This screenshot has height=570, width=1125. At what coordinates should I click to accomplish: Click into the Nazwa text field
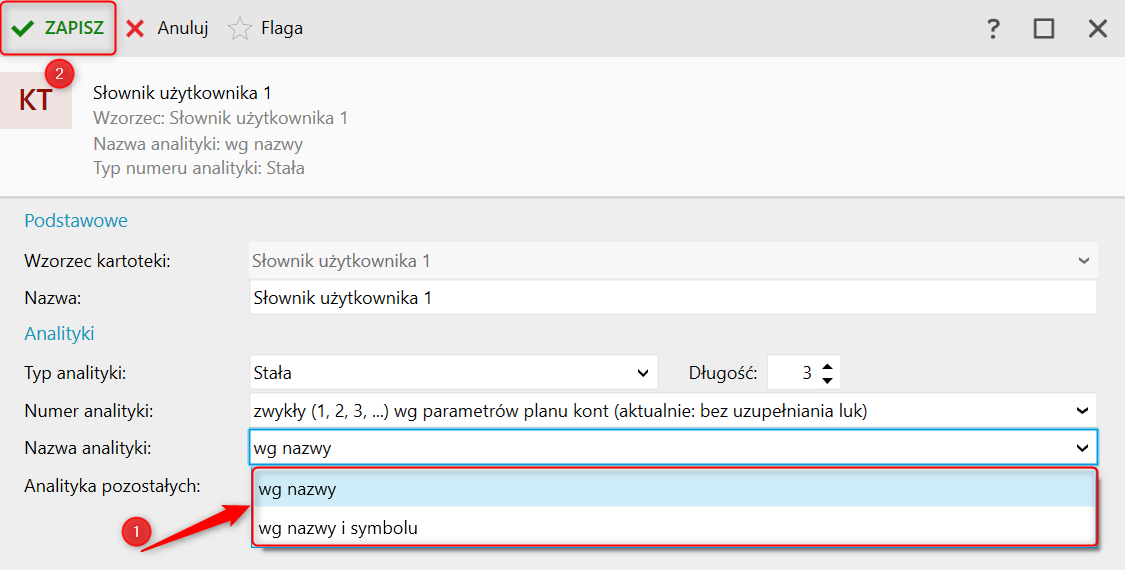point(672,298)
